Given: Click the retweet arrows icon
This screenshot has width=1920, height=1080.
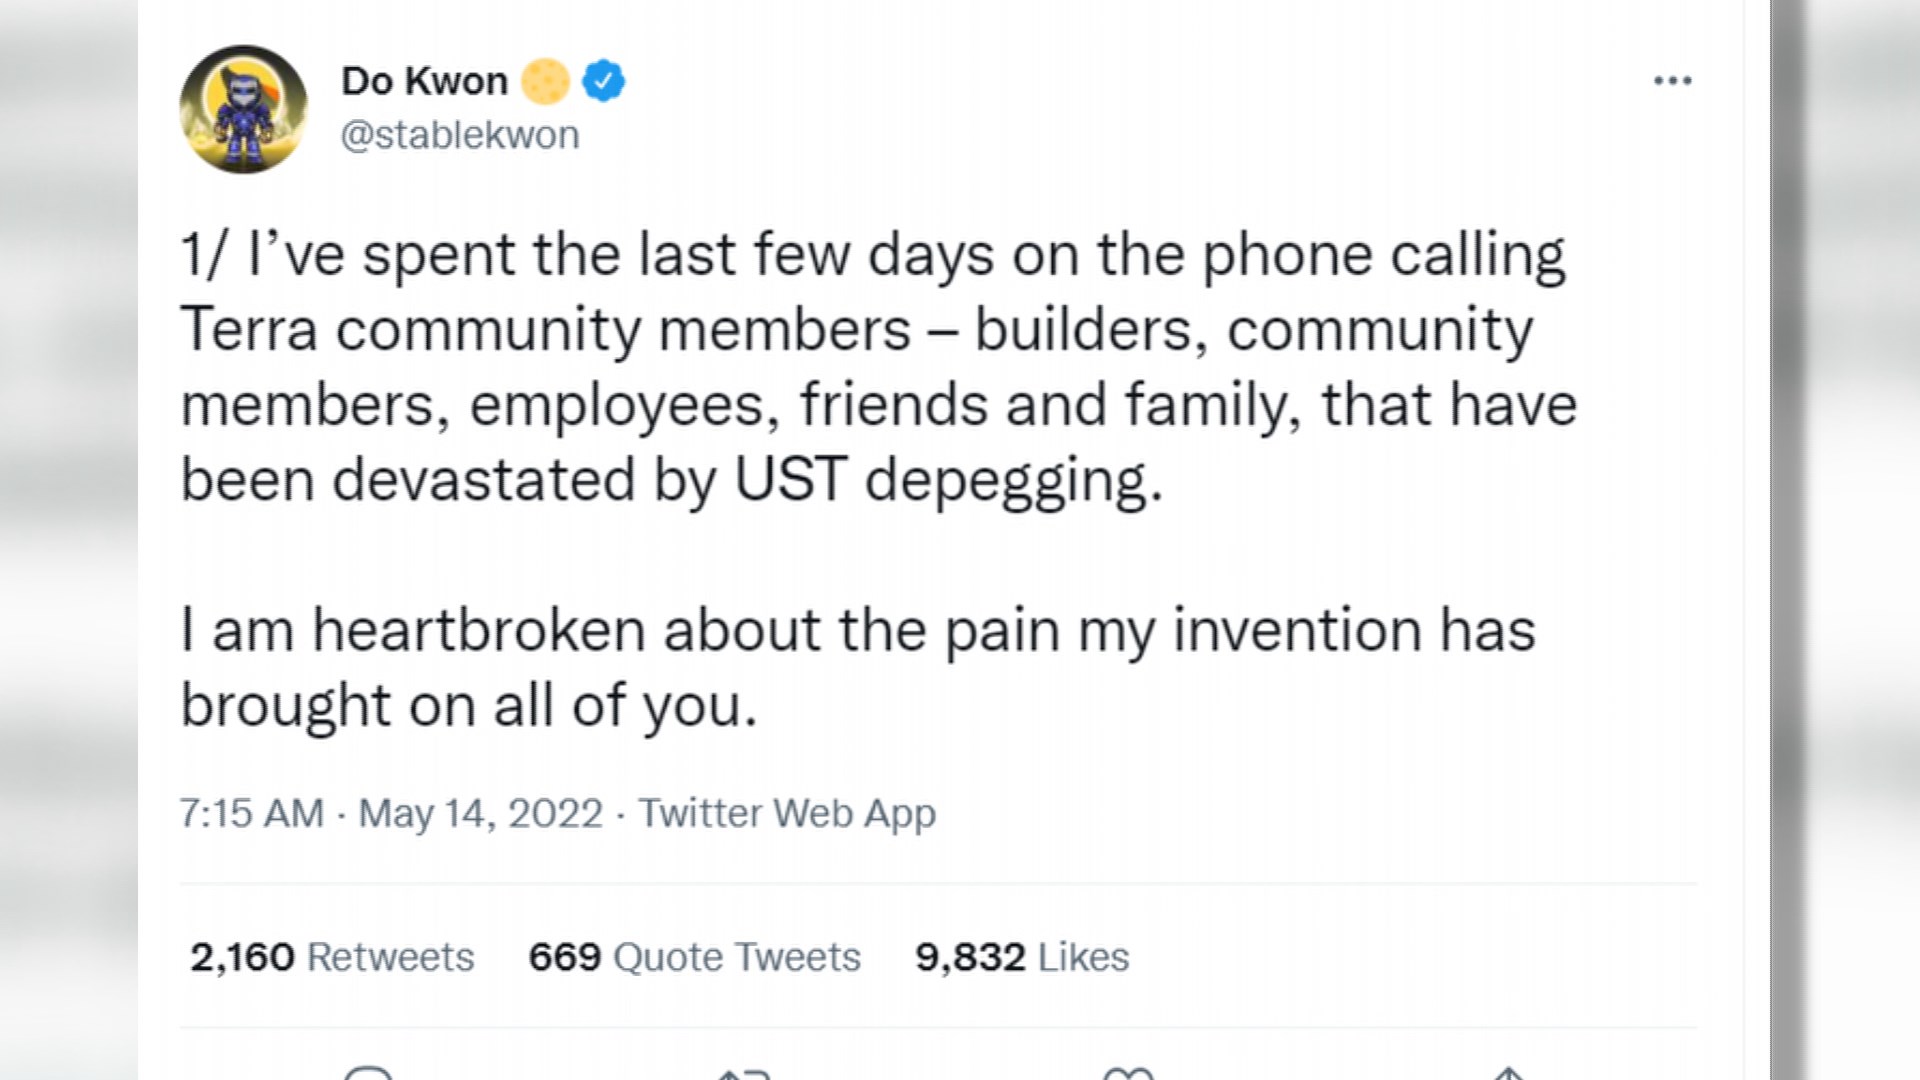Looking at the screenshot, I should [x=743, y=1074].
